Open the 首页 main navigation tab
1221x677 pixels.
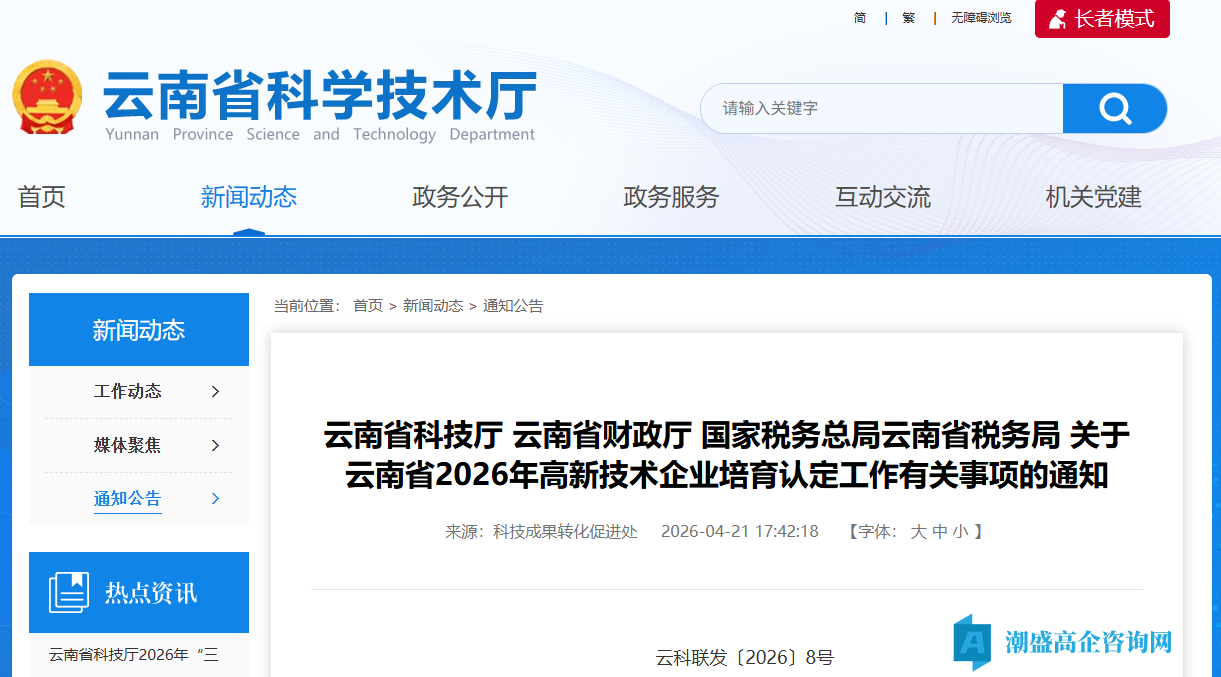point(42,197)
